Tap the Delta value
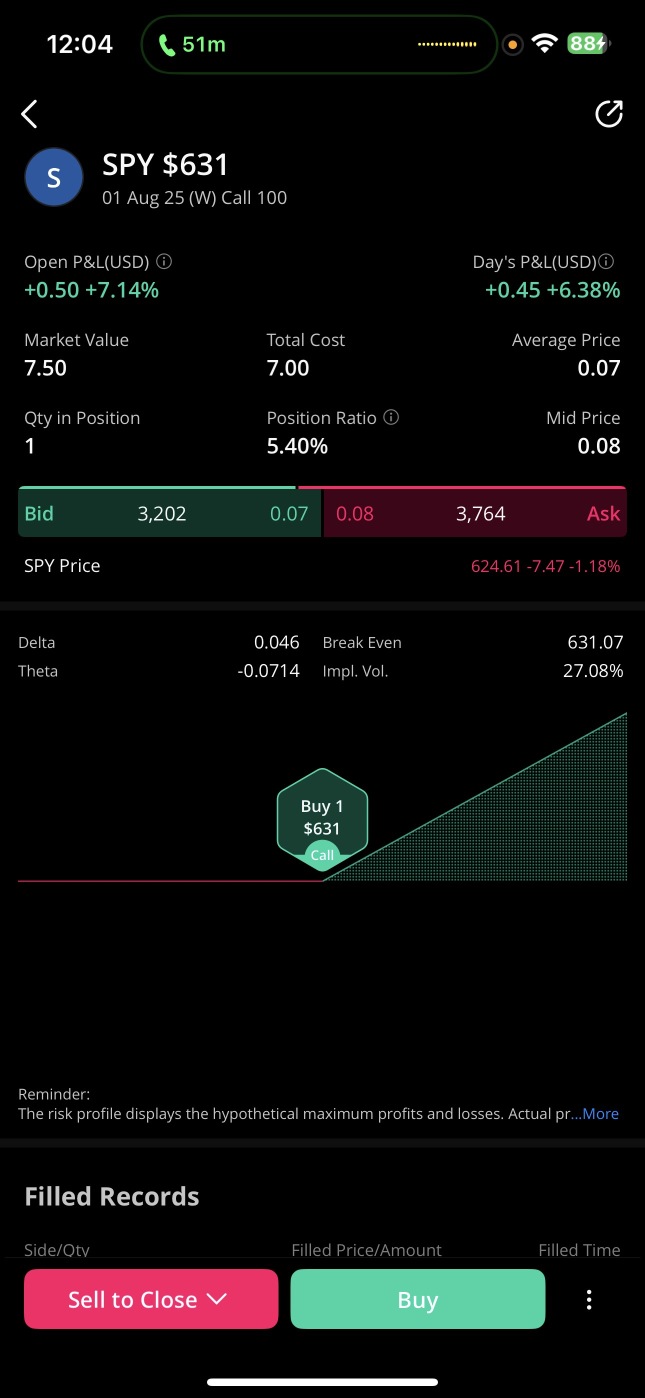The image size is (645, 1398). click(x=277, y=642)
